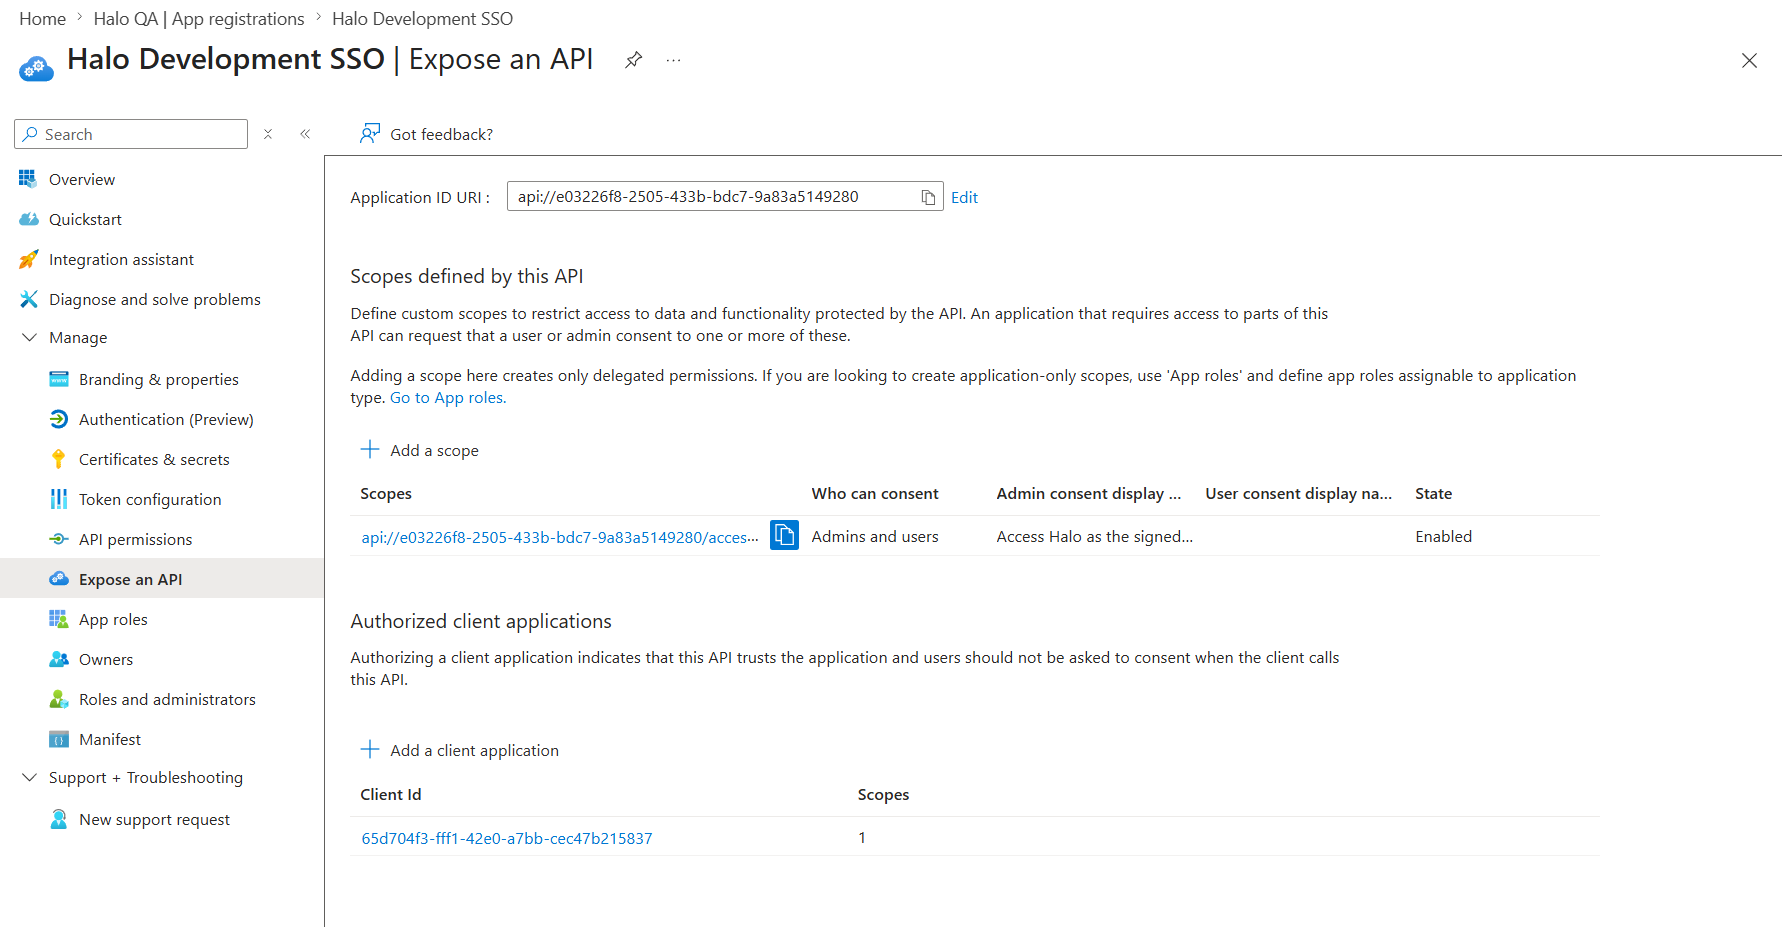The width and height of the screenshot is (1782, 927).
Task: Click the Overview grid icon in sidebar
Action: pos(28,178)
